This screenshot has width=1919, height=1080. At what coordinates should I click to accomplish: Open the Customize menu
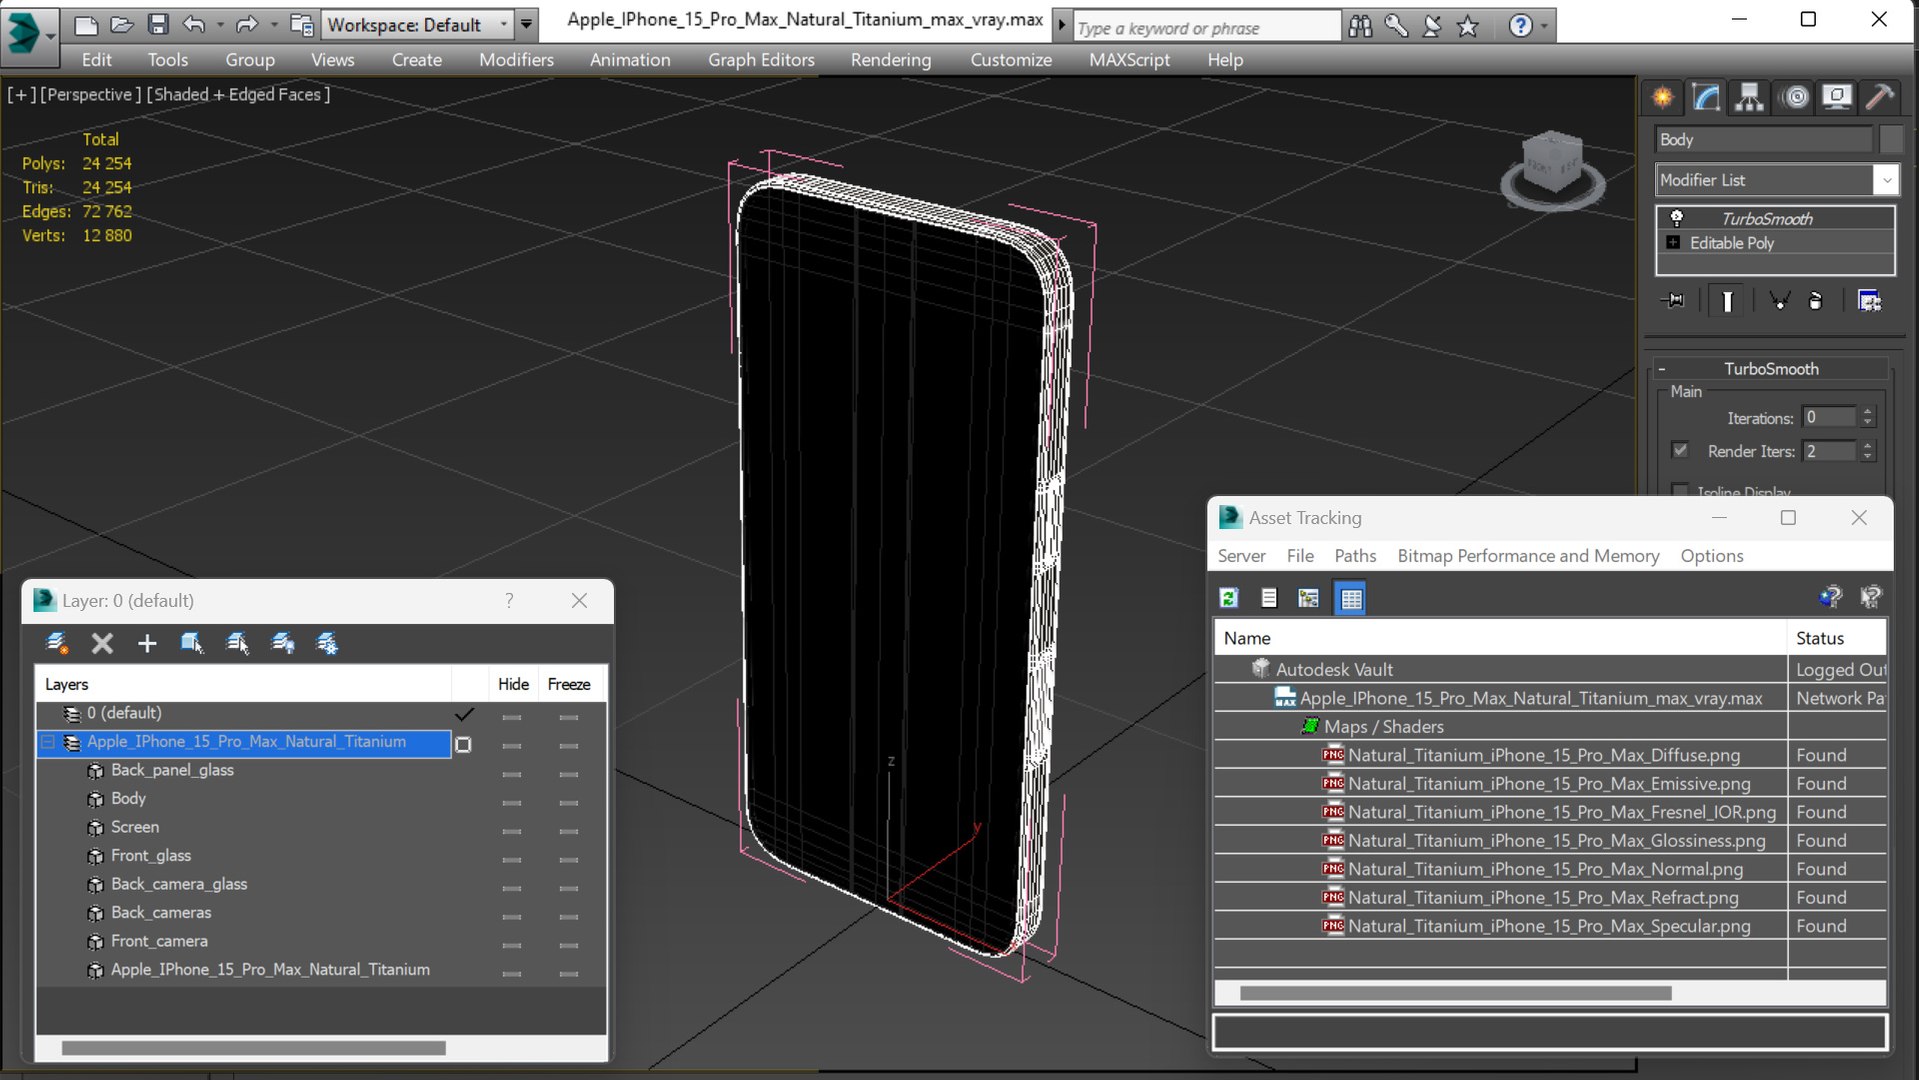click(x=1011, y=60)
